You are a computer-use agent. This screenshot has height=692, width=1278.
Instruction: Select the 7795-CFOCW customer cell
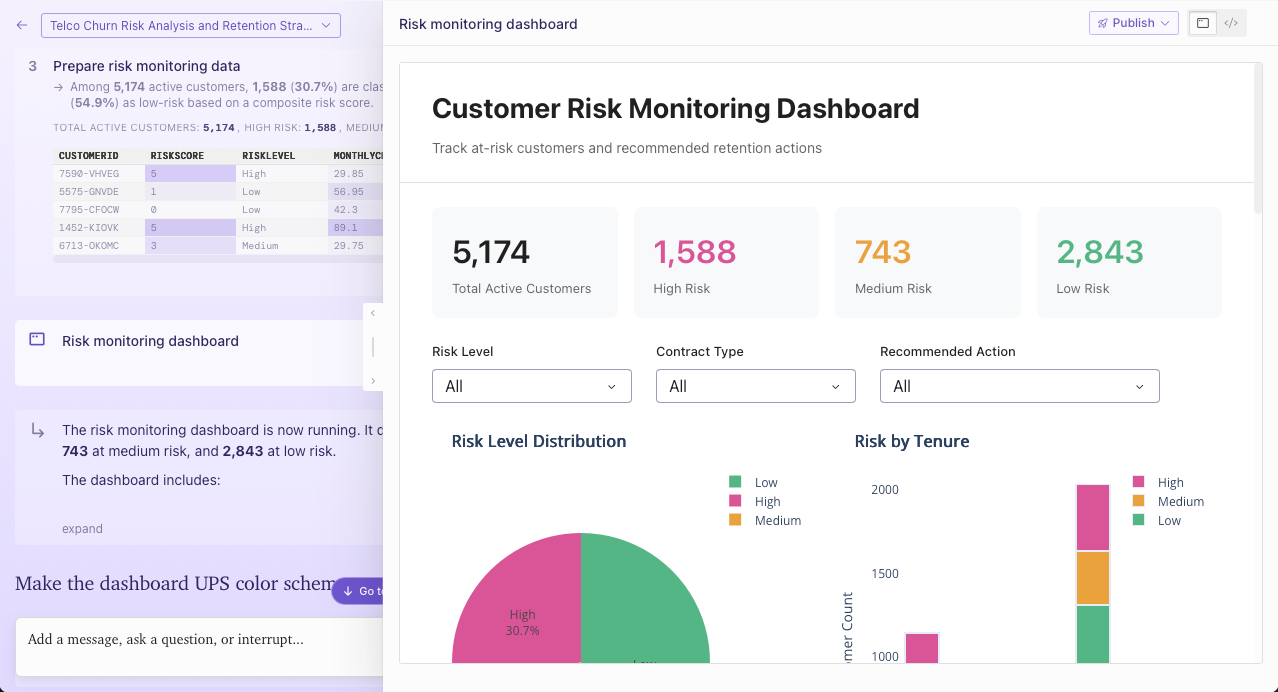tap(99, 210)
